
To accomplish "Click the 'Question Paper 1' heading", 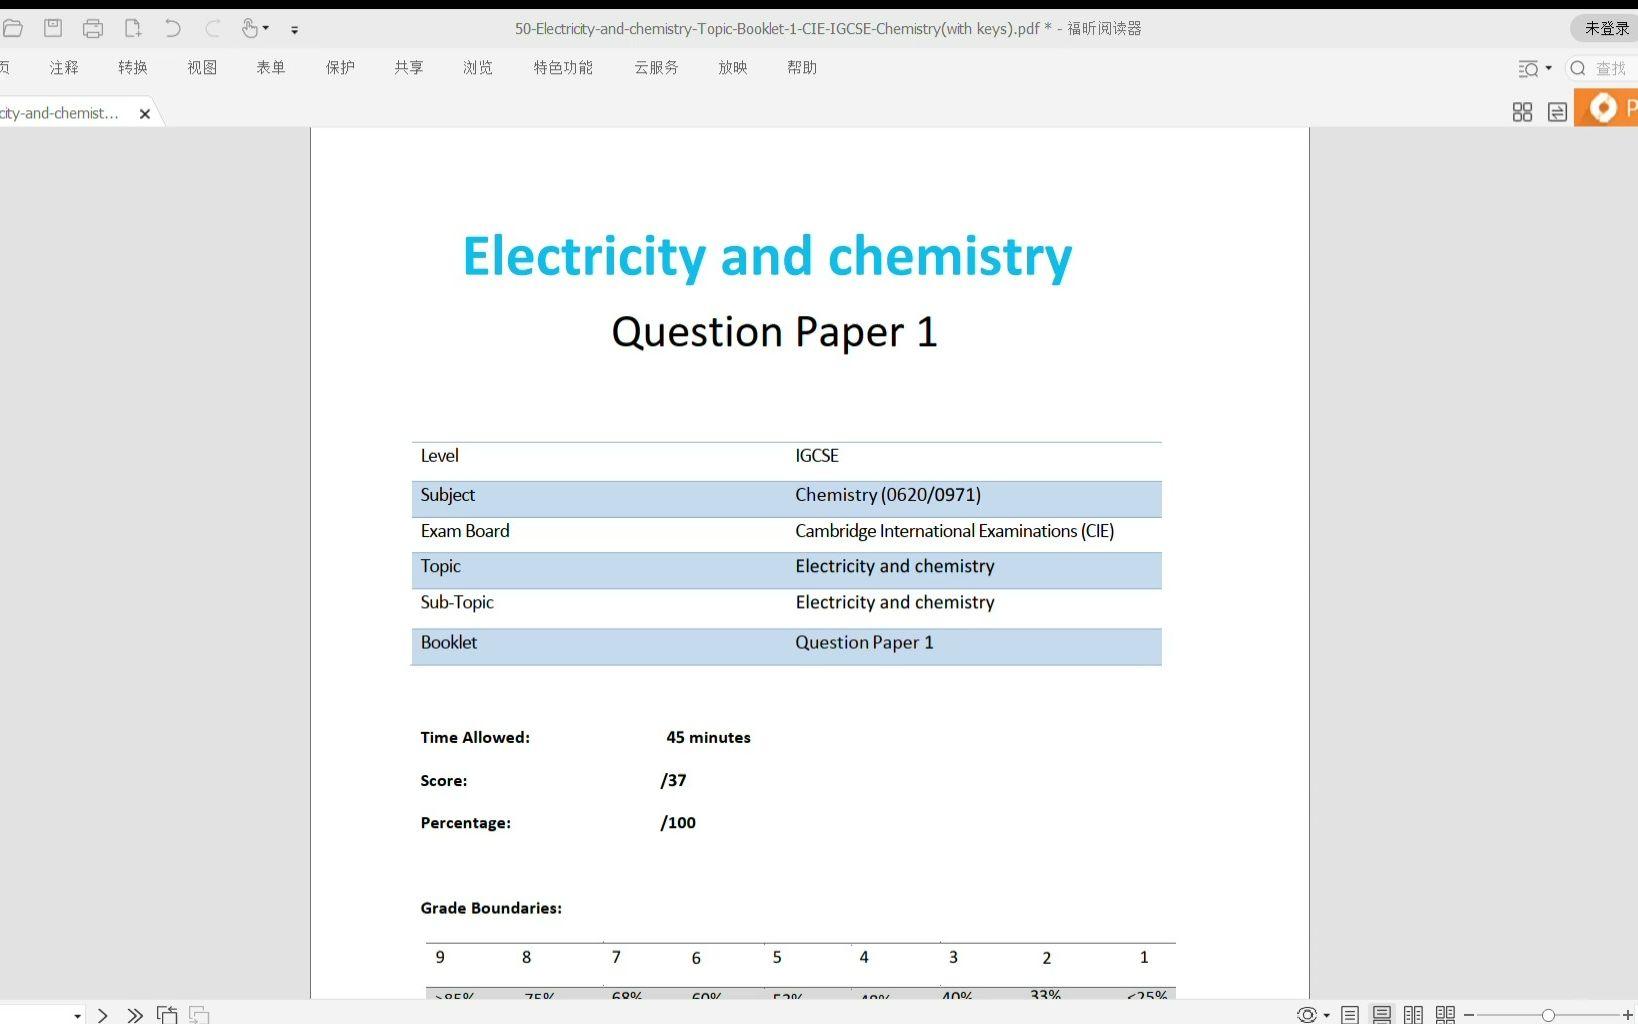I will click(775, 332).
